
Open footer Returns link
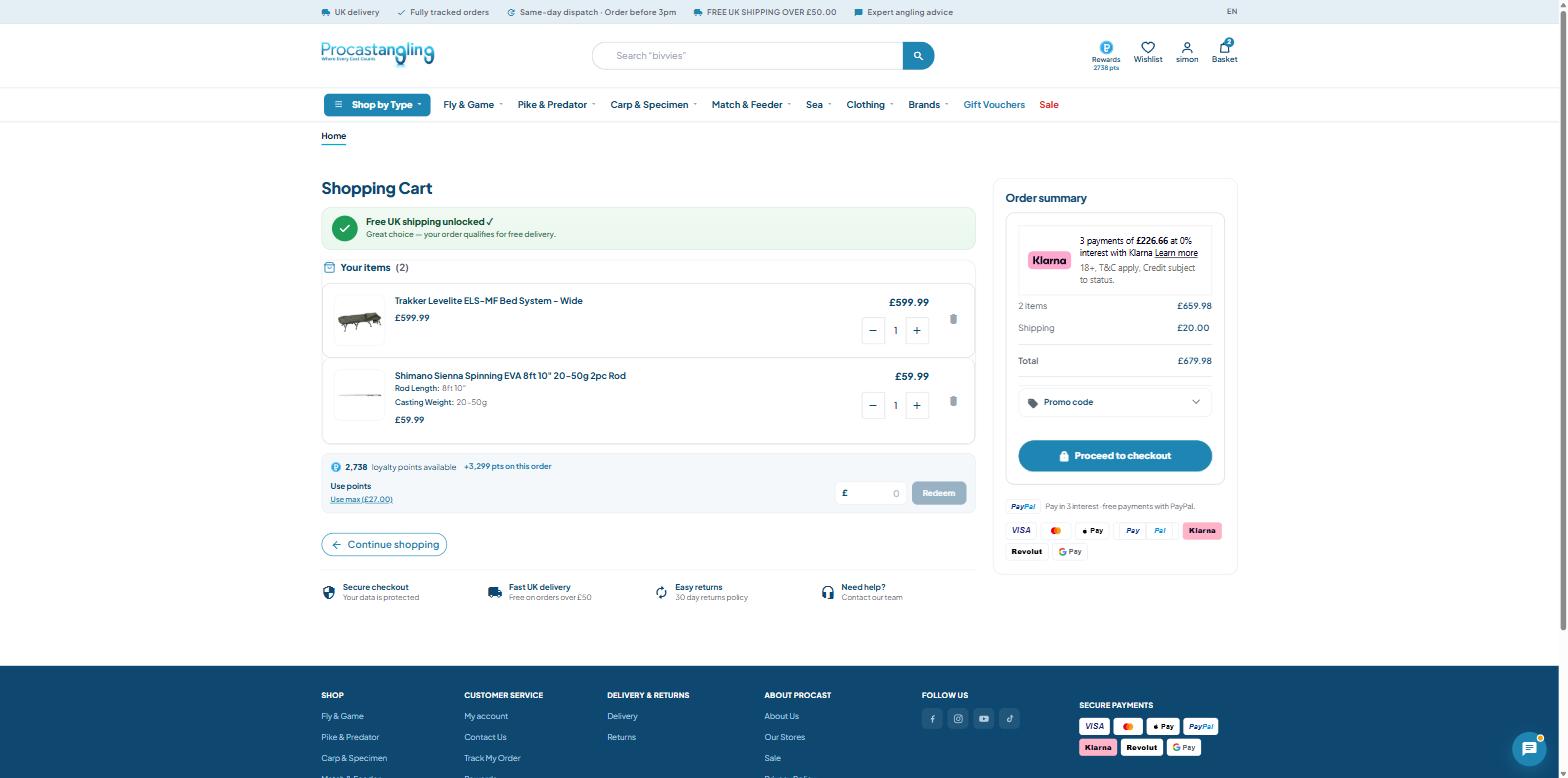tap(621, 738)
